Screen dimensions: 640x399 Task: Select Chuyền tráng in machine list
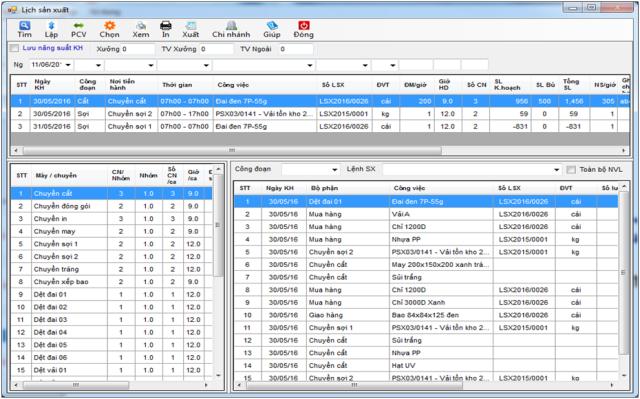tap(112, 269)
